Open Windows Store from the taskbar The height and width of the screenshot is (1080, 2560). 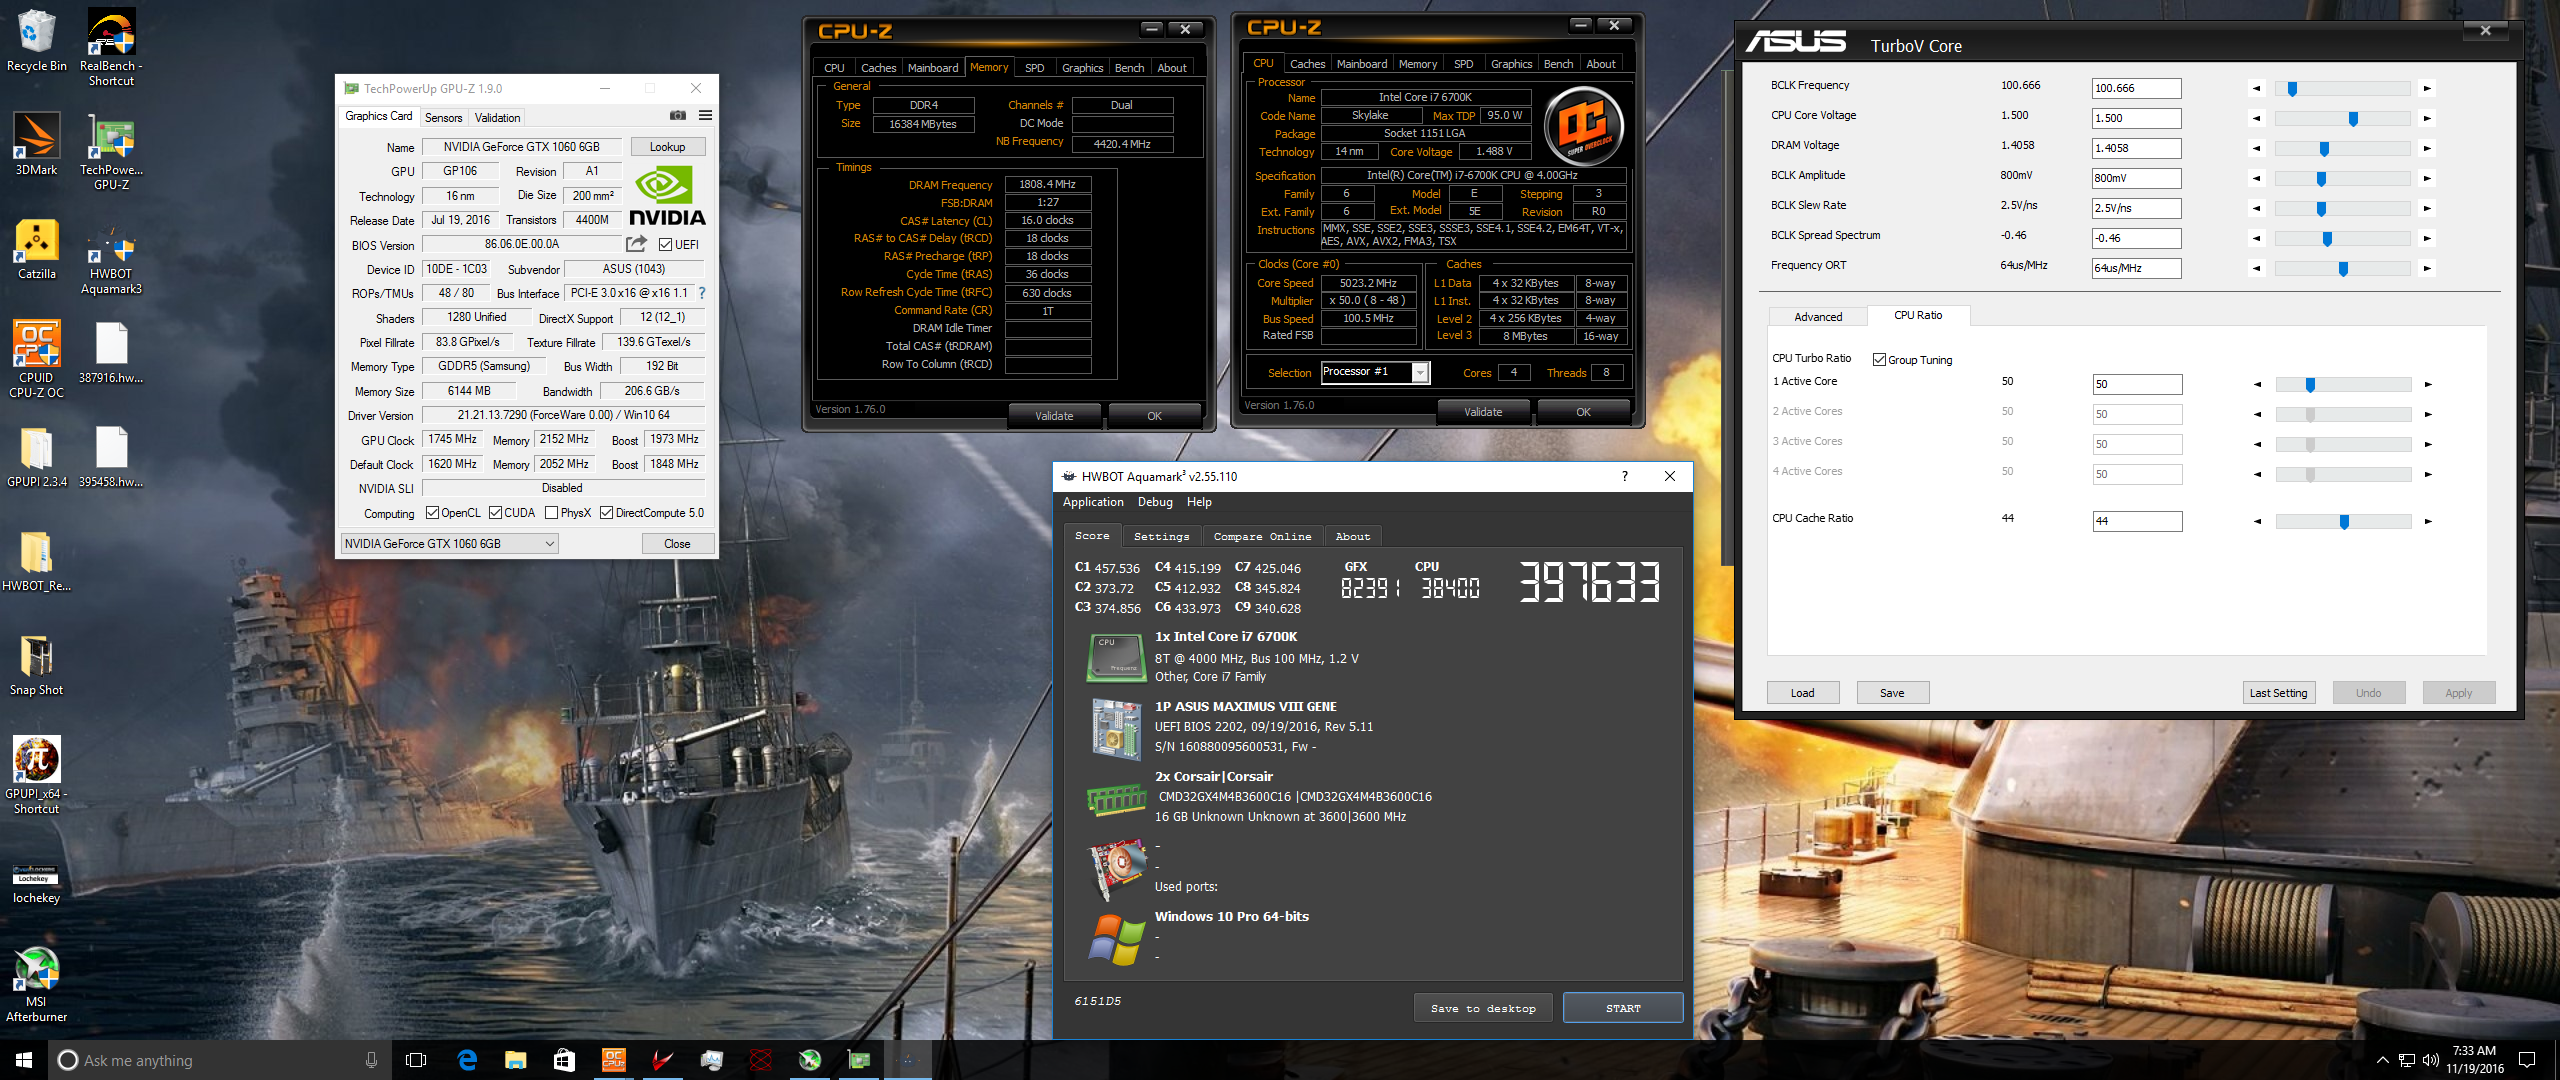(x=564, y=1060)
